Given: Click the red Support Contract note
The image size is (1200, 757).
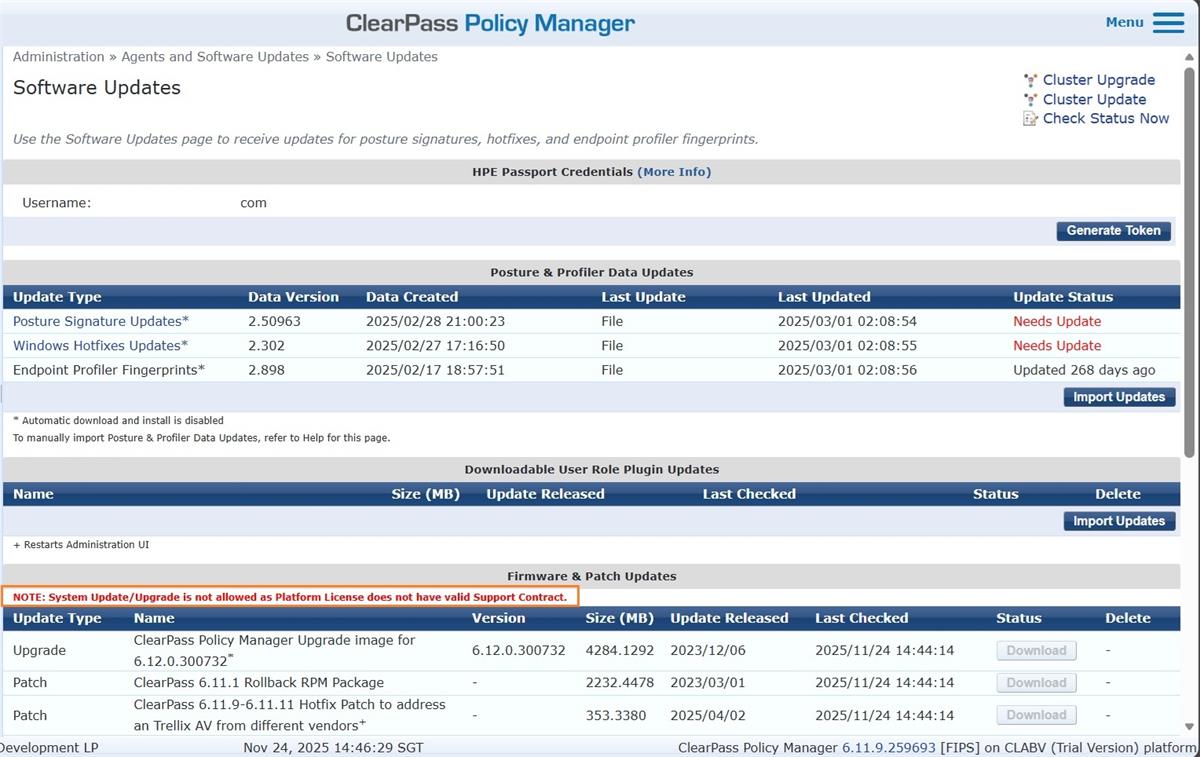Looking at the screenshot, I should pos(290,597).
